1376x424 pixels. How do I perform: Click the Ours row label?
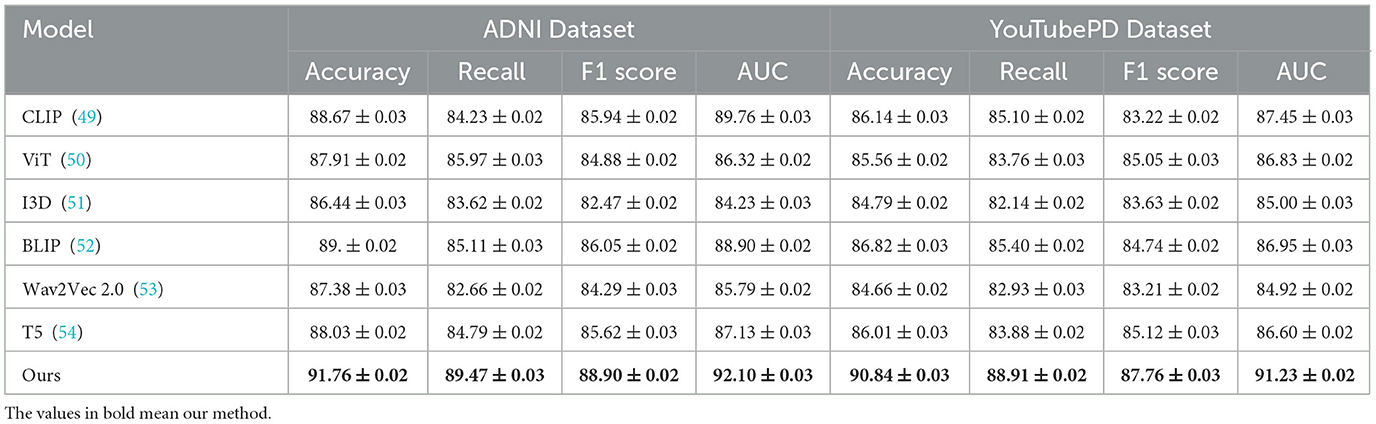[x=43, y=375]
